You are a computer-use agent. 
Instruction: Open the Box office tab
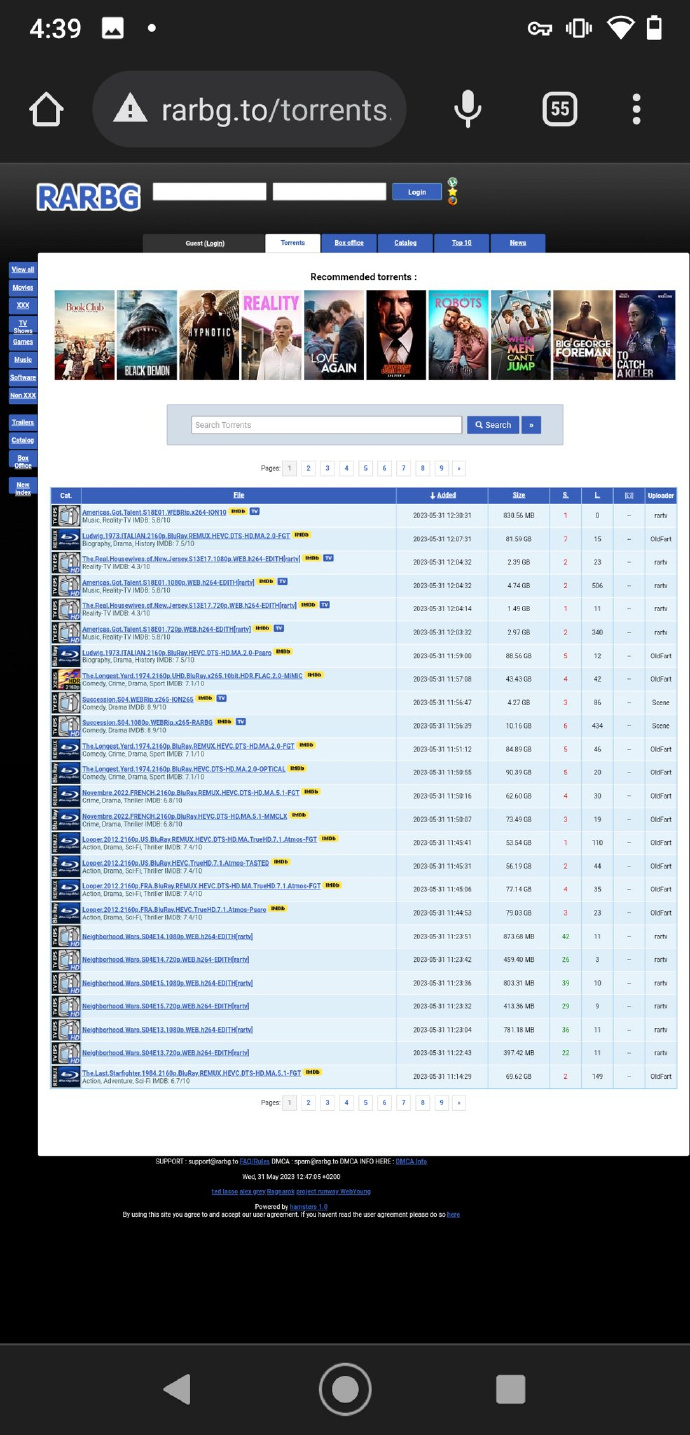pos(349,243)
